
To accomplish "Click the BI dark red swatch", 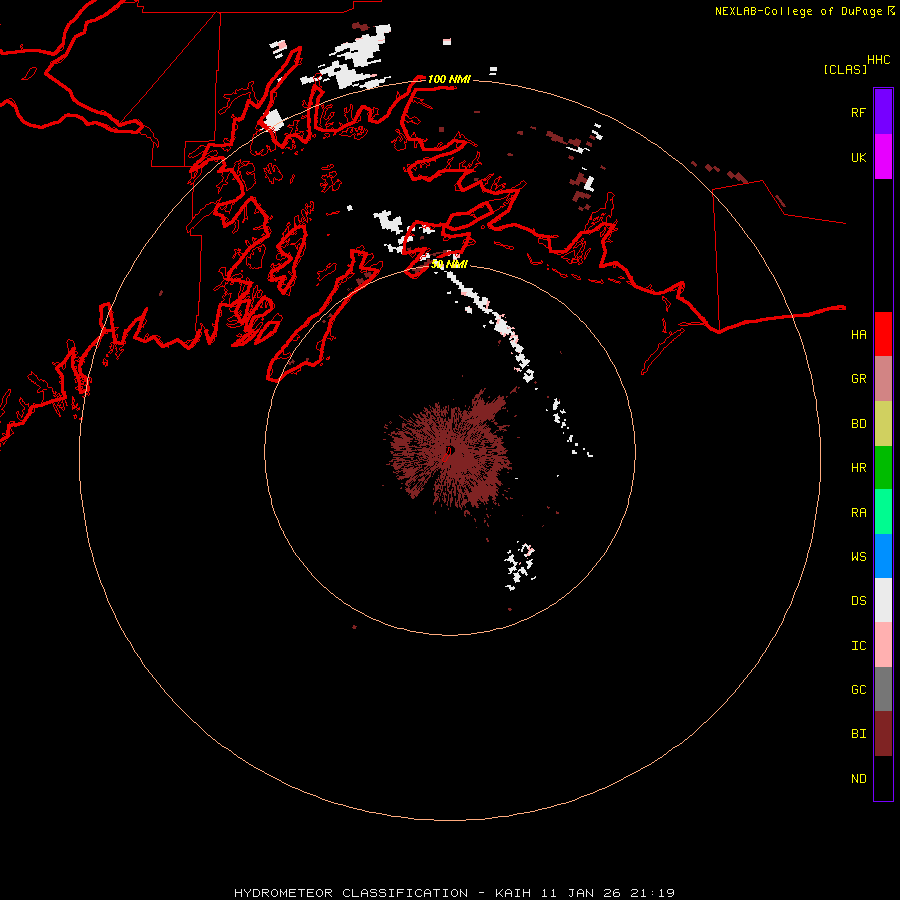I will point(883,734).
